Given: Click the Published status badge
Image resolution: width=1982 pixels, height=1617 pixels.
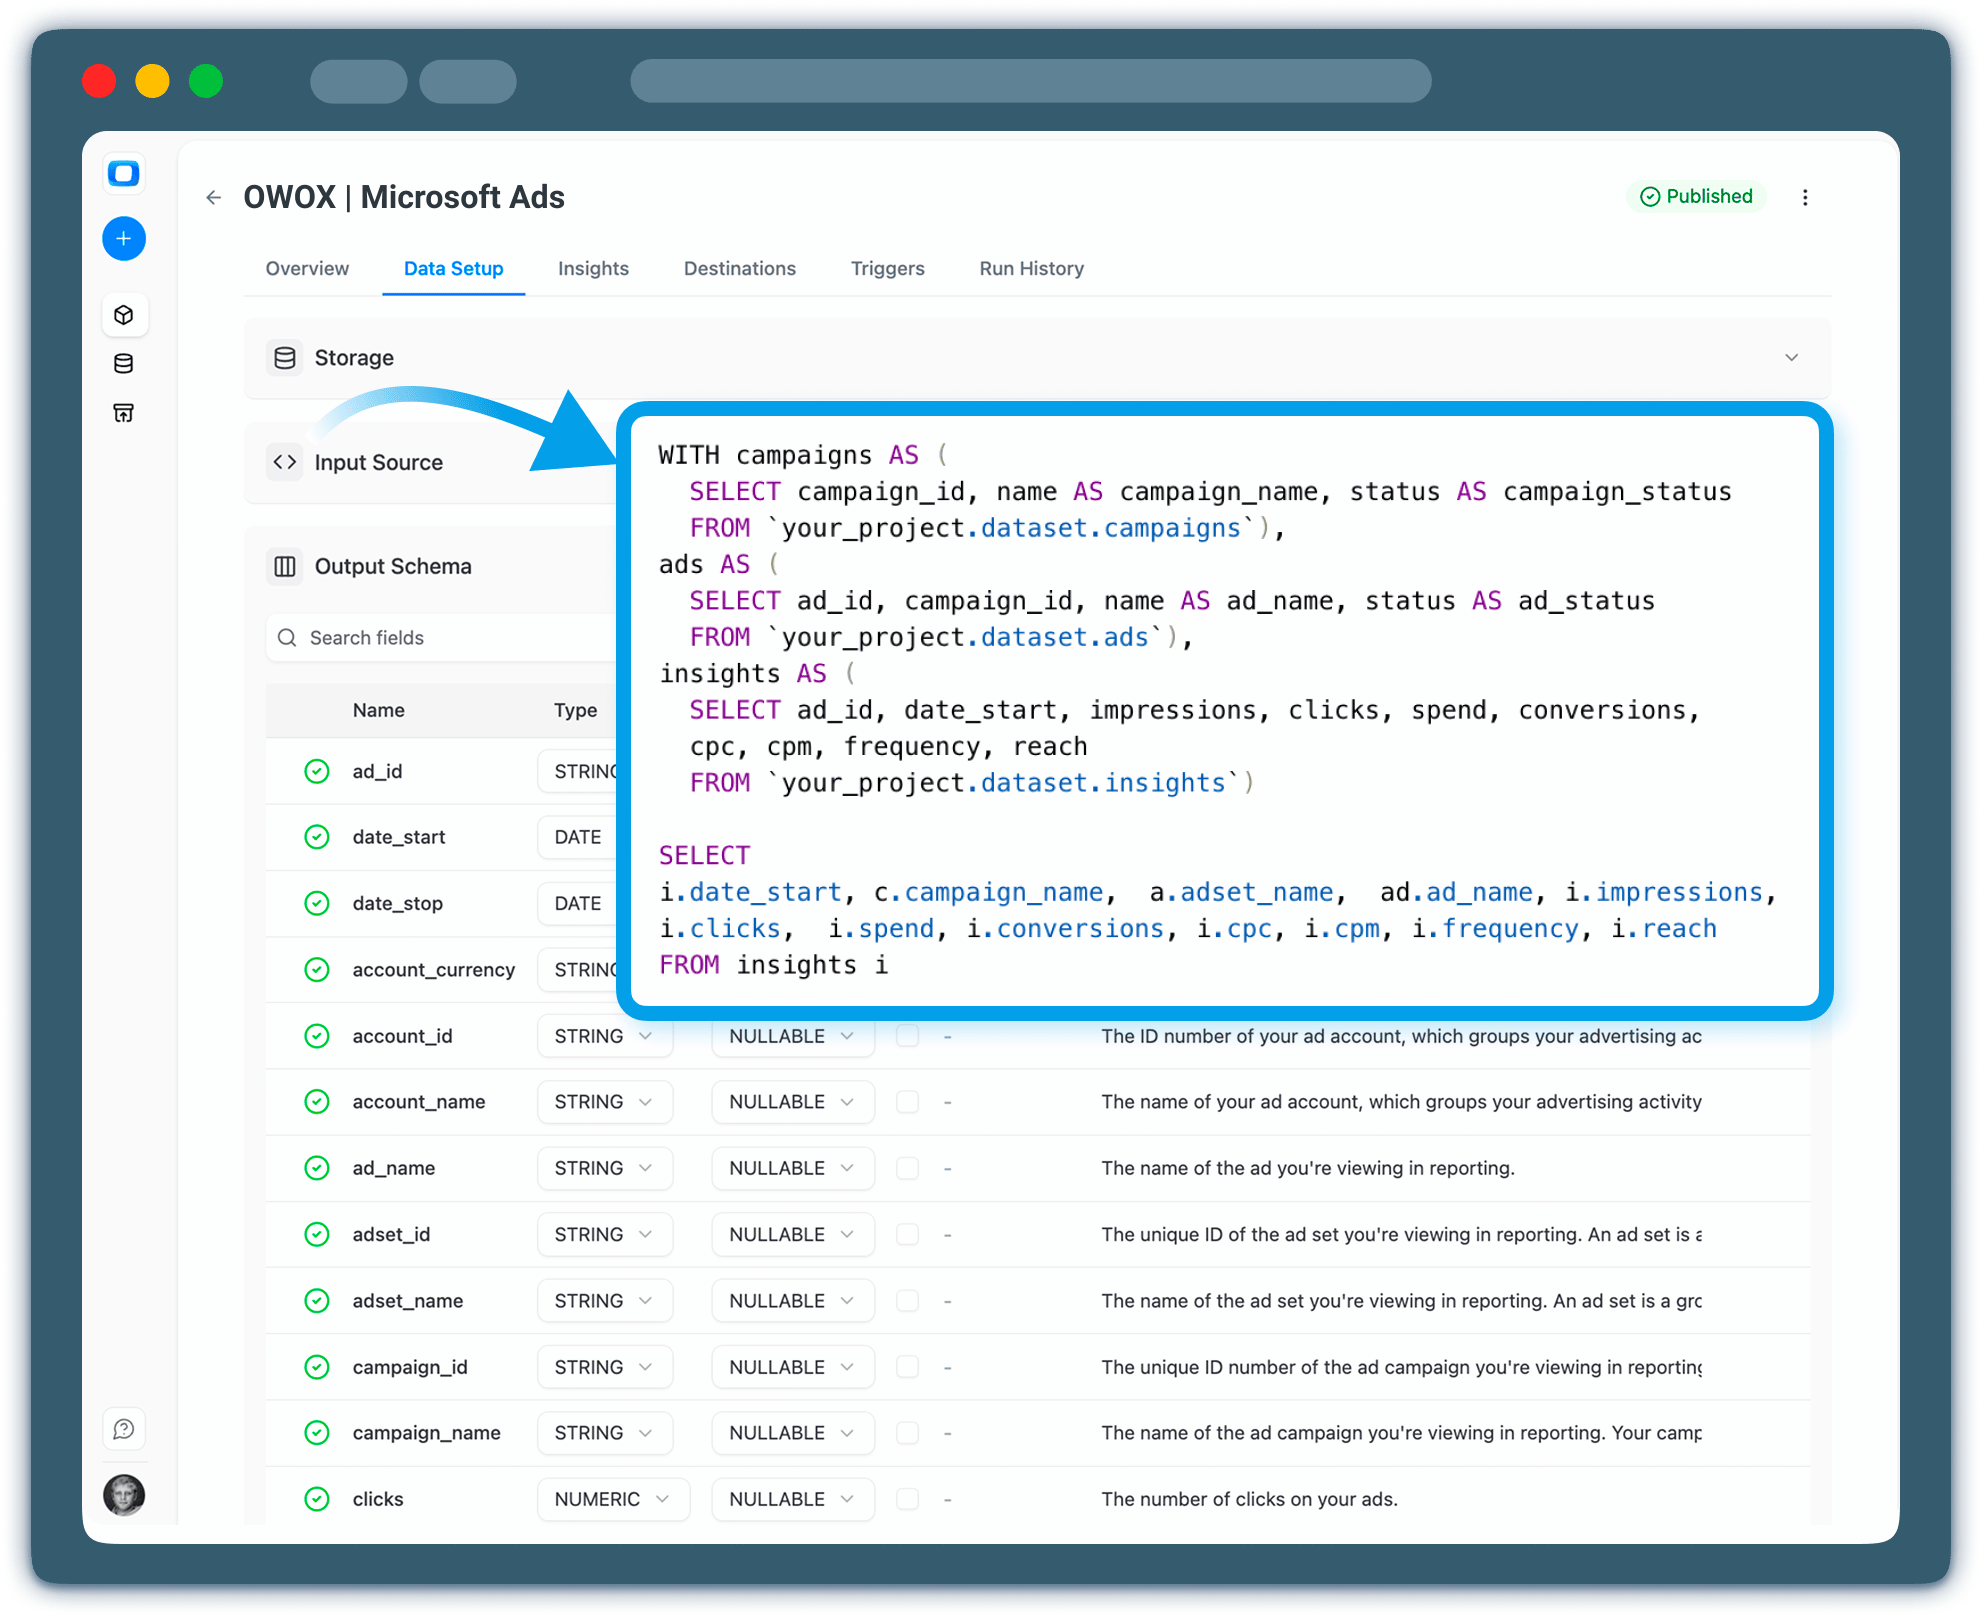Looking at the screenshot, I should [1696, 196].
